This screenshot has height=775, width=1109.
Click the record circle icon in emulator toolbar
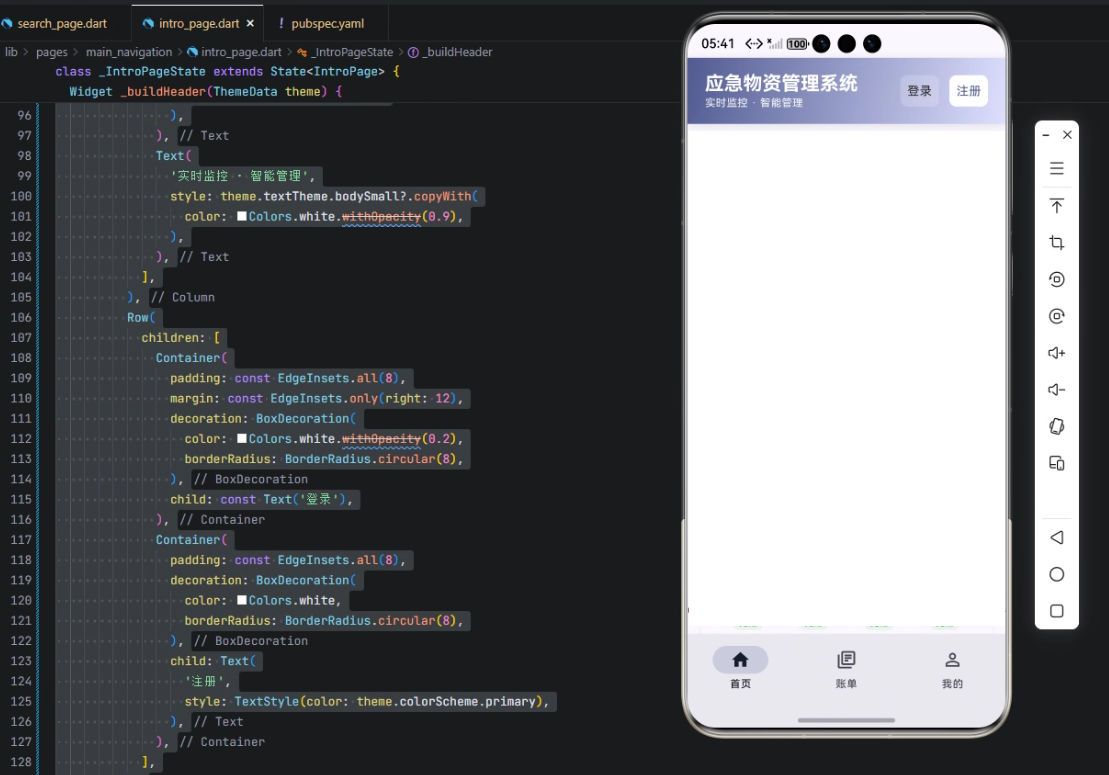1057,279
